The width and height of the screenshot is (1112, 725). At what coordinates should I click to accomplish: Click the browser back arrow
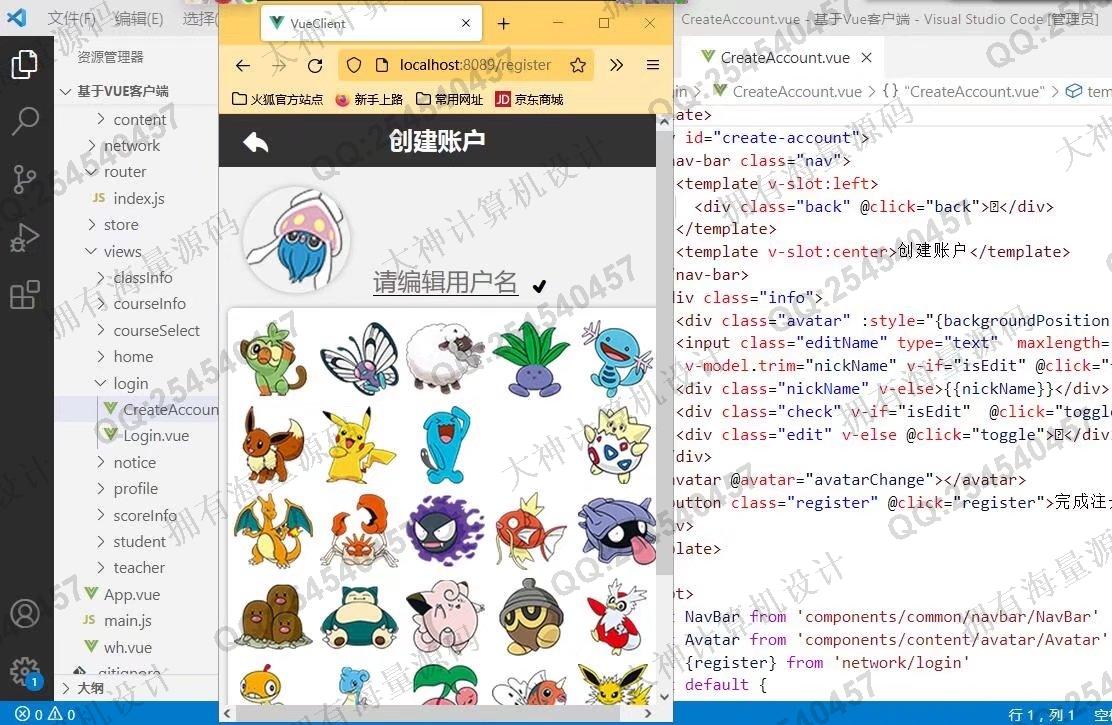243,65
